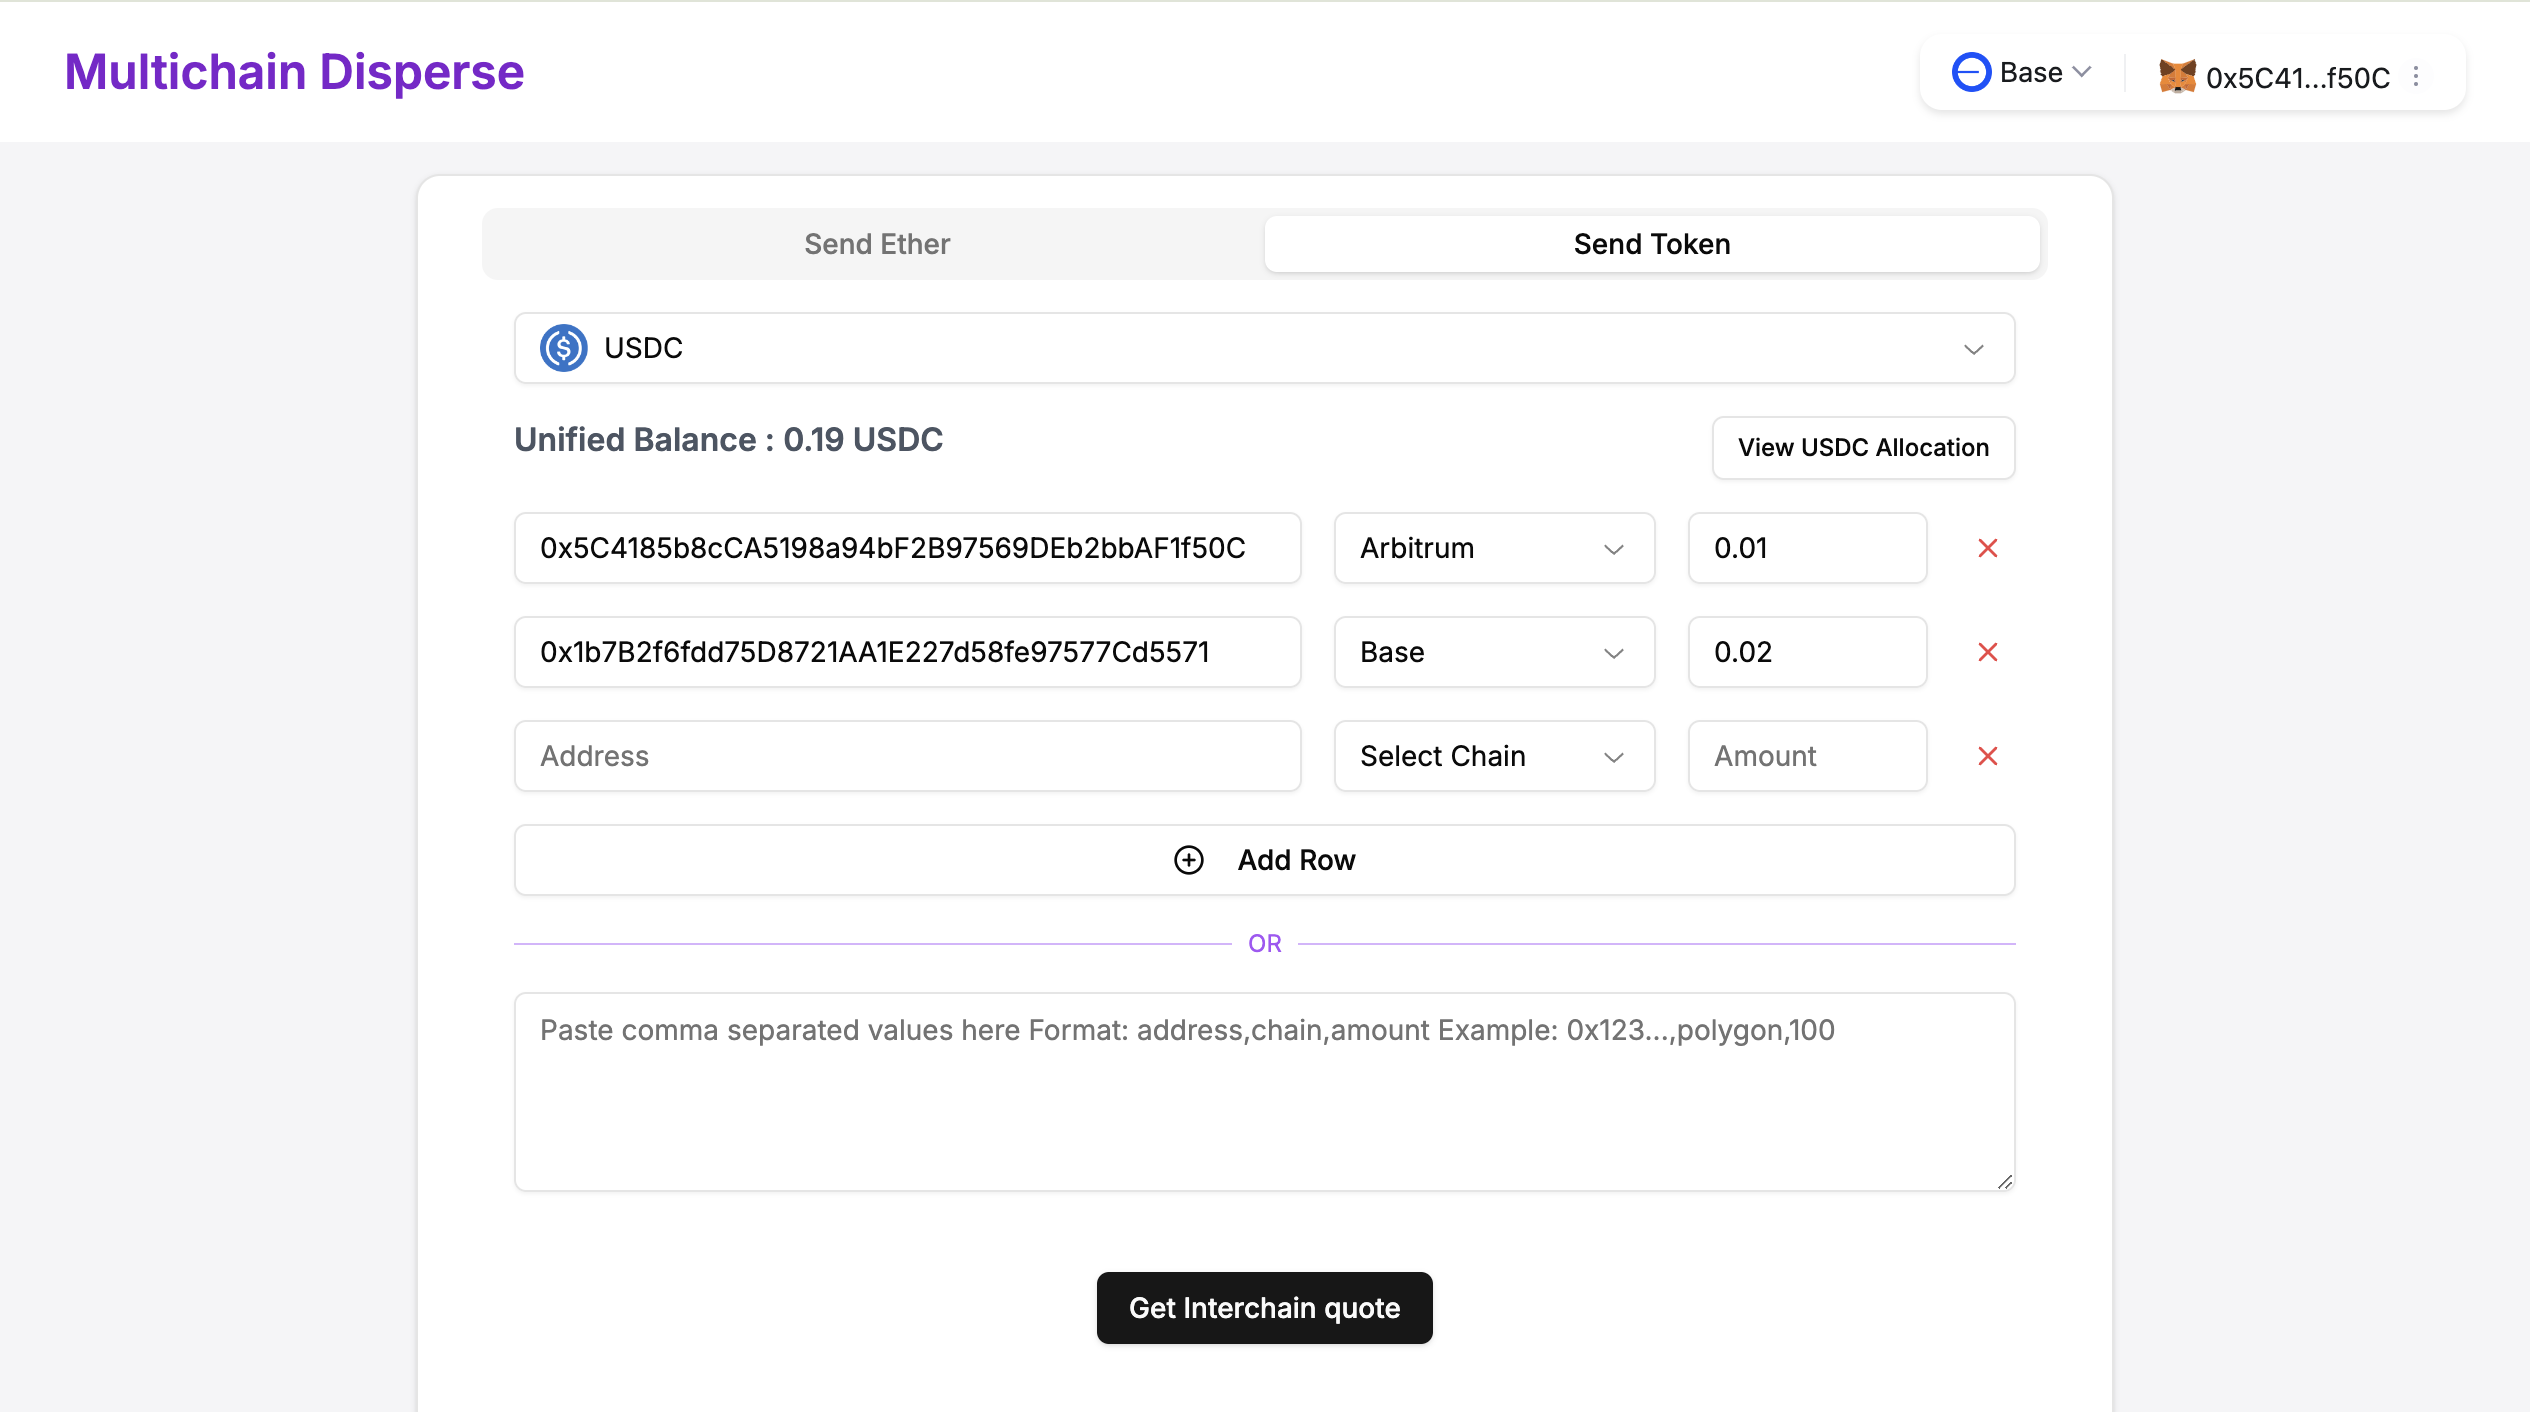Screen dimensions: 2530x1412
Task: Click the USDC token icon
Action: click(x=563, y=347)
